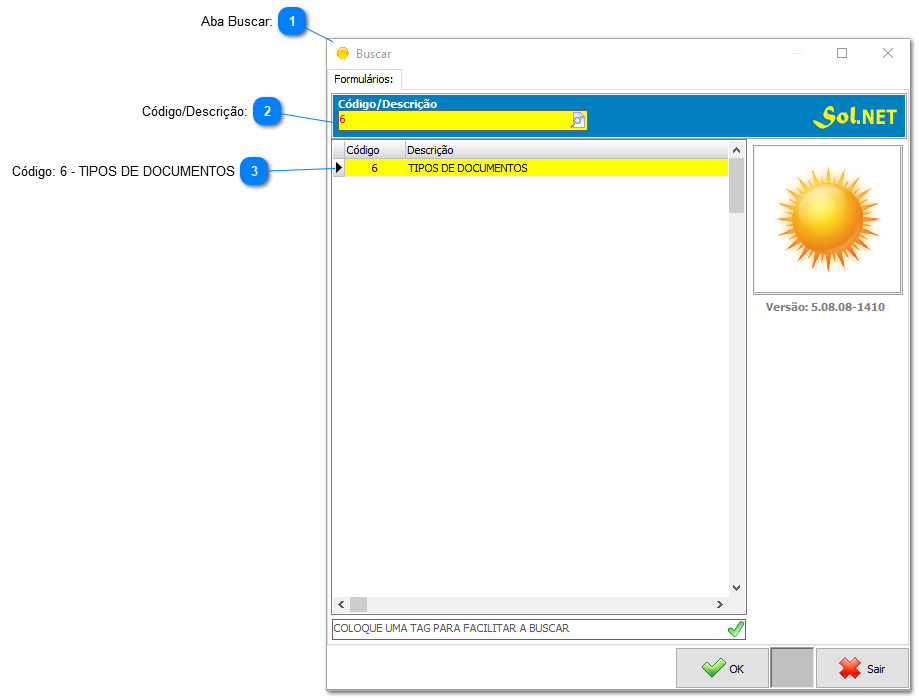Image resolution: width=919 pixels, height=700 pixels.
Task: Click the Descrição column header
Action: [430, 149]
